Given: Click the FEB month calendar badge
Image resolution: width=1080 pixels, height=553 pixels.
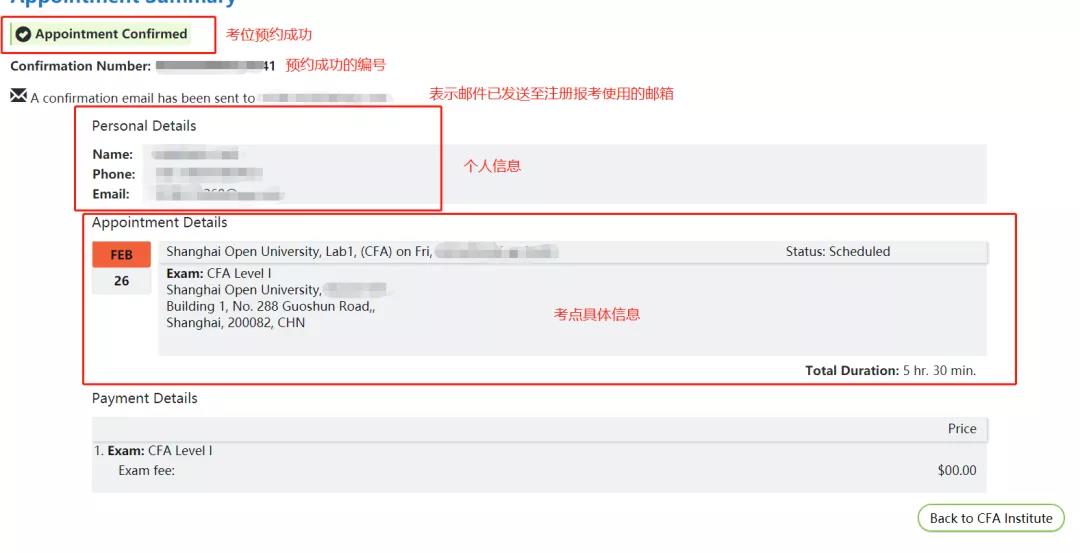Looking at the screenshot, I should (122, 255).
